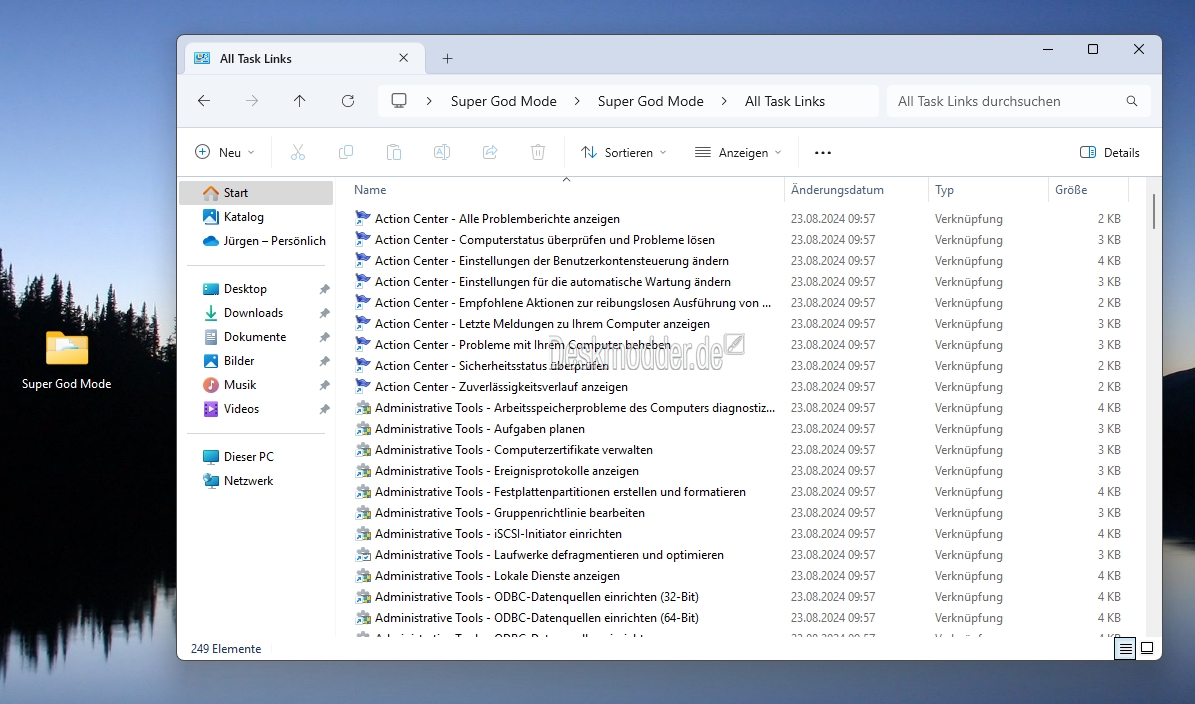Refresh the folder view
Image resolution: width=1195 pixels, height=704 pixels.
point(348,101)
